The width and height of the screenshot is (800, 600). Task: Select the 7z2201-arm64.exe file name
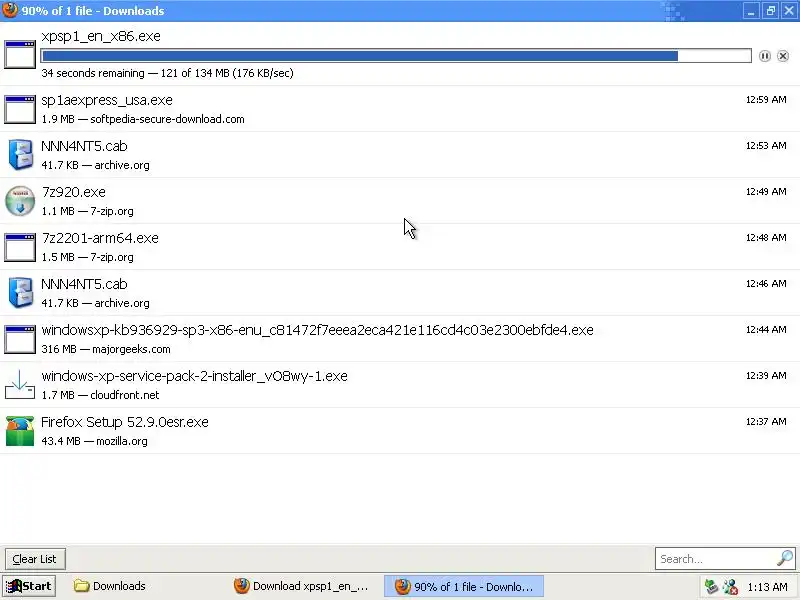(100, 238)
